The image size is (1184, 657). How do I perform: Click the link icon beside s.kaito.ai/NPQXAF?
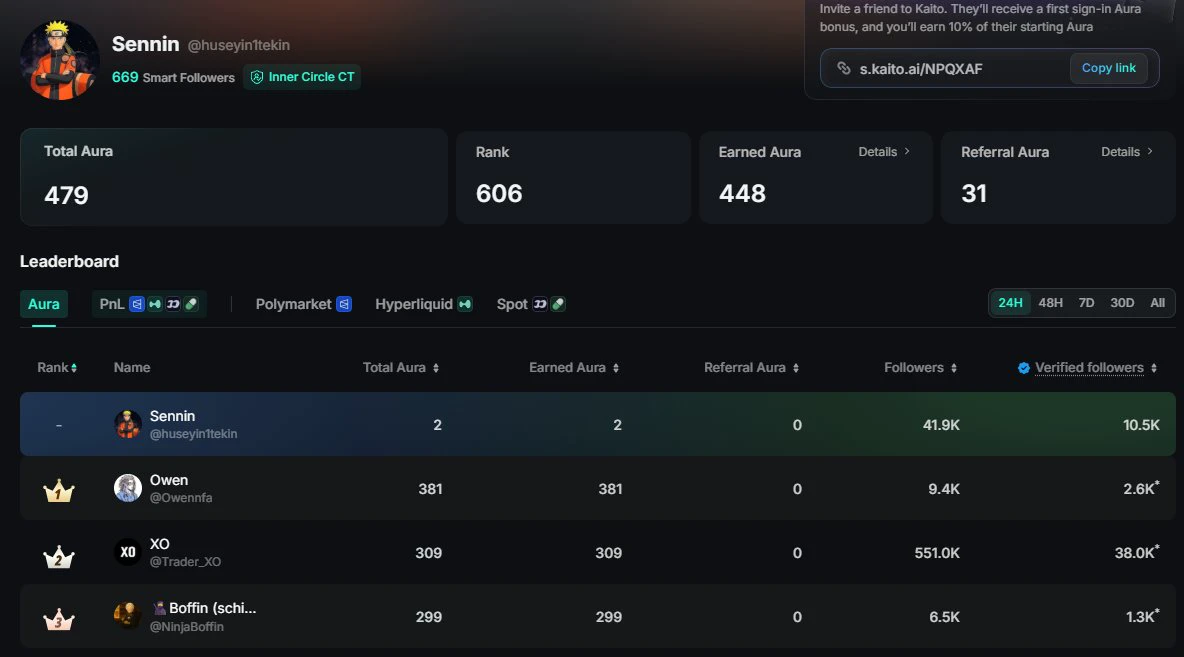click(x=843, y=68)
